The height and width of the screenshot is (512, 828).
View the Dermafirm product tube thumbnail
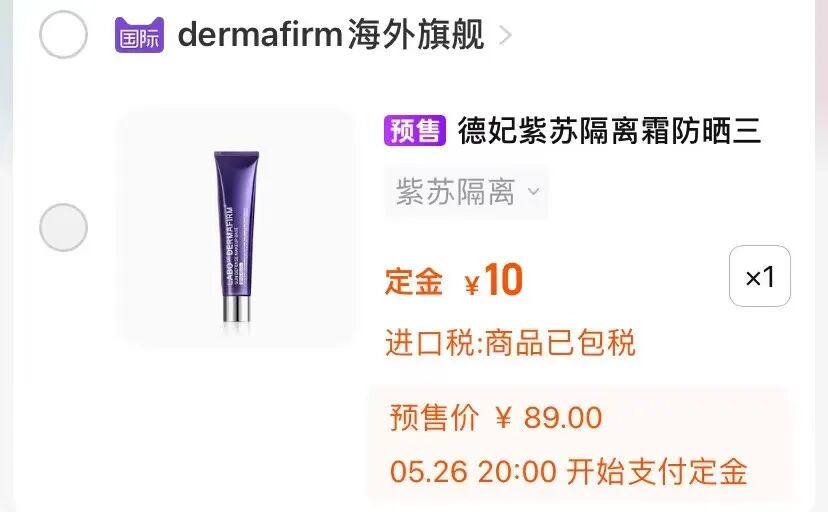pos(236,229)
